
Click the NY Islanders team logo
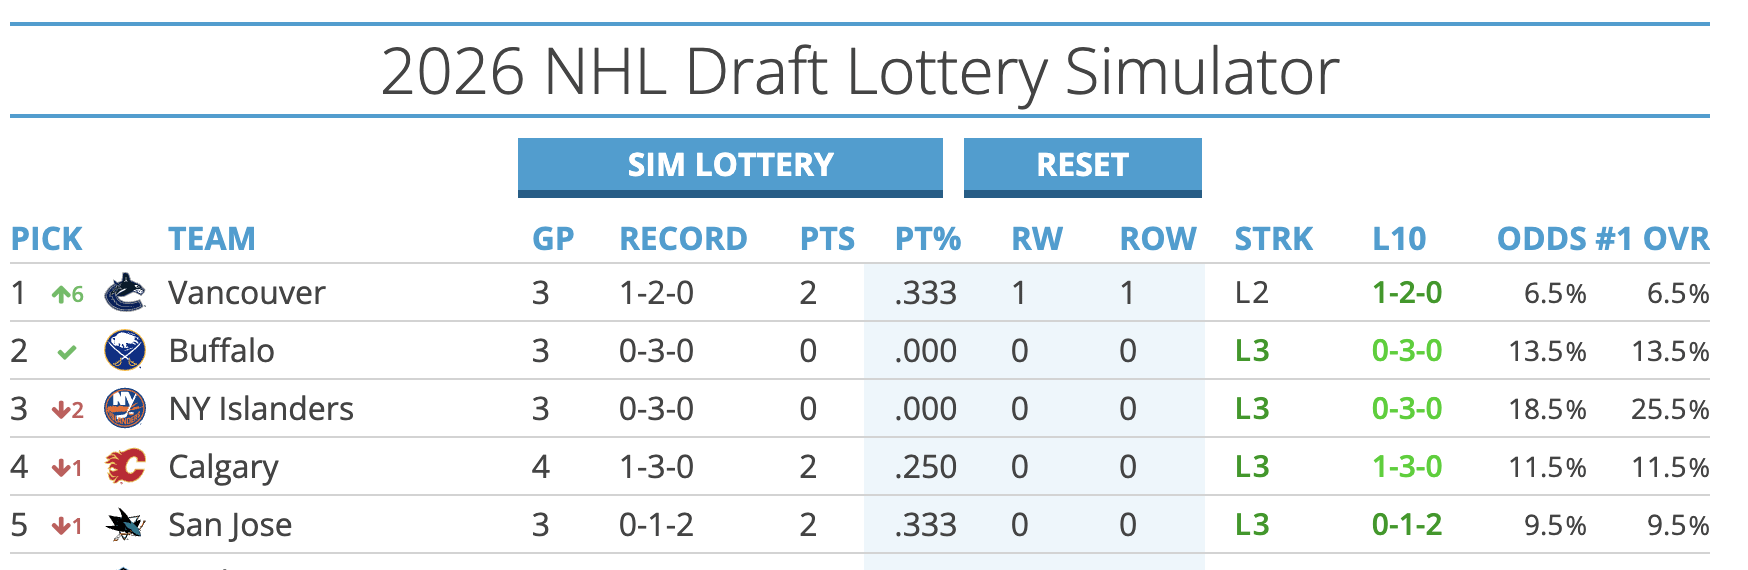tap(125, 409)
